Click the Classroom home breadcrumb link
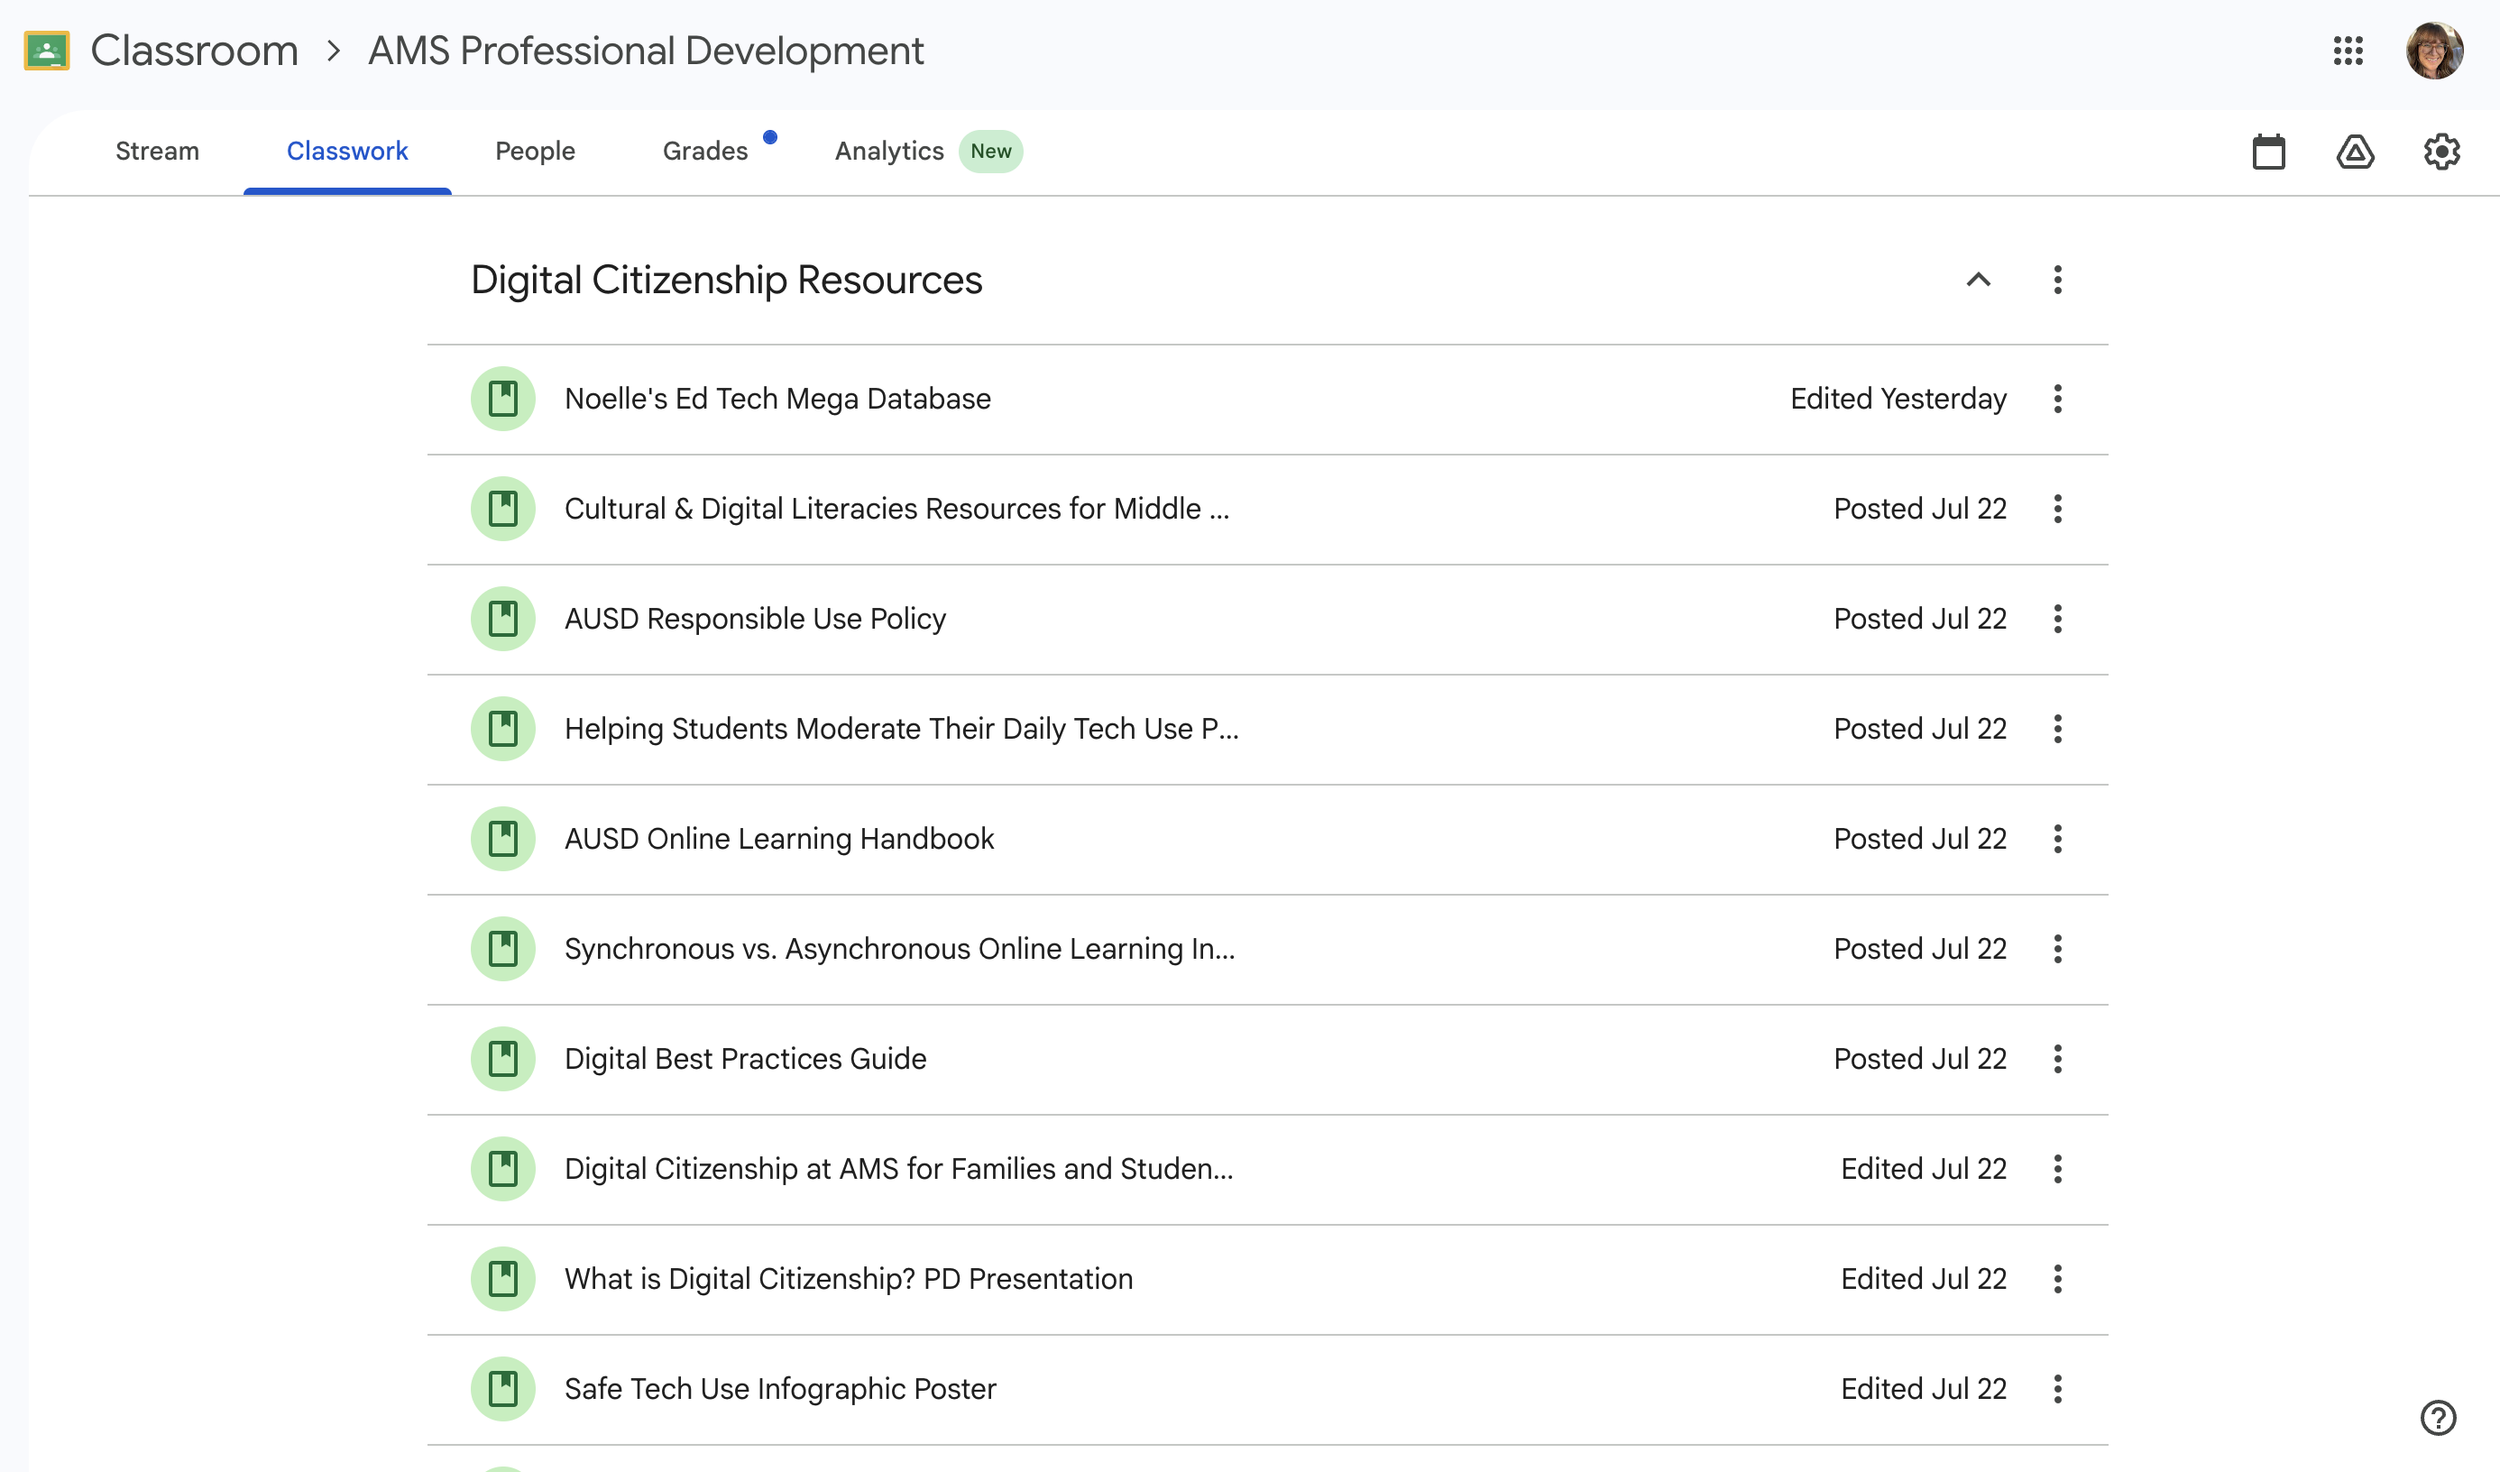2500x1472 pixels. 194,51
